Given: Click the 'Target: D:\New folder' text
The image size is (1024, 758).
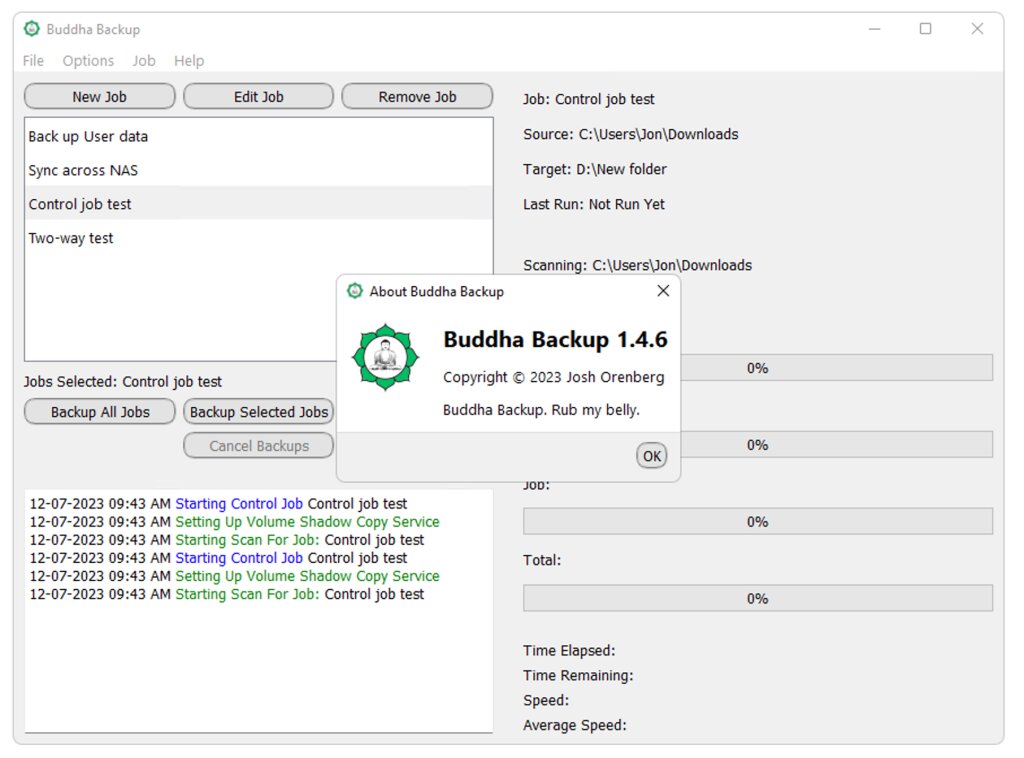Looking at the screenshot, I should click(595, 170).
